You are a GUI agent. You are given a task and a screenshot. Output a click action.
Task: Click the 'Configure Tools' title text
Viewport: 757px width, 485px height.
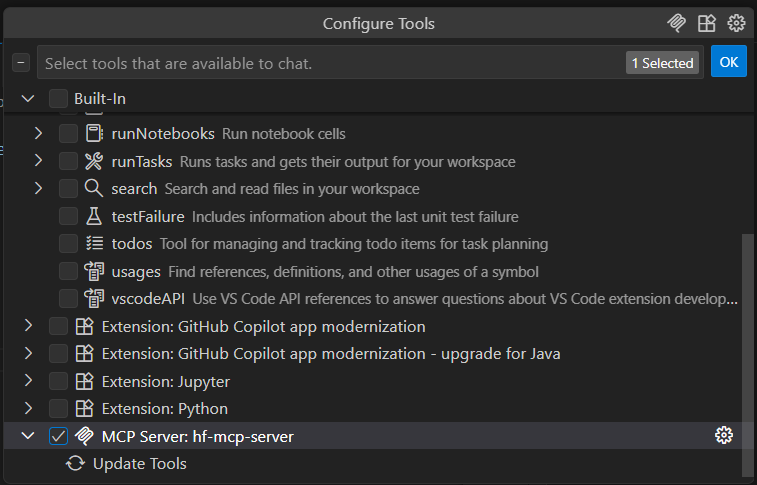pos(378,24)
